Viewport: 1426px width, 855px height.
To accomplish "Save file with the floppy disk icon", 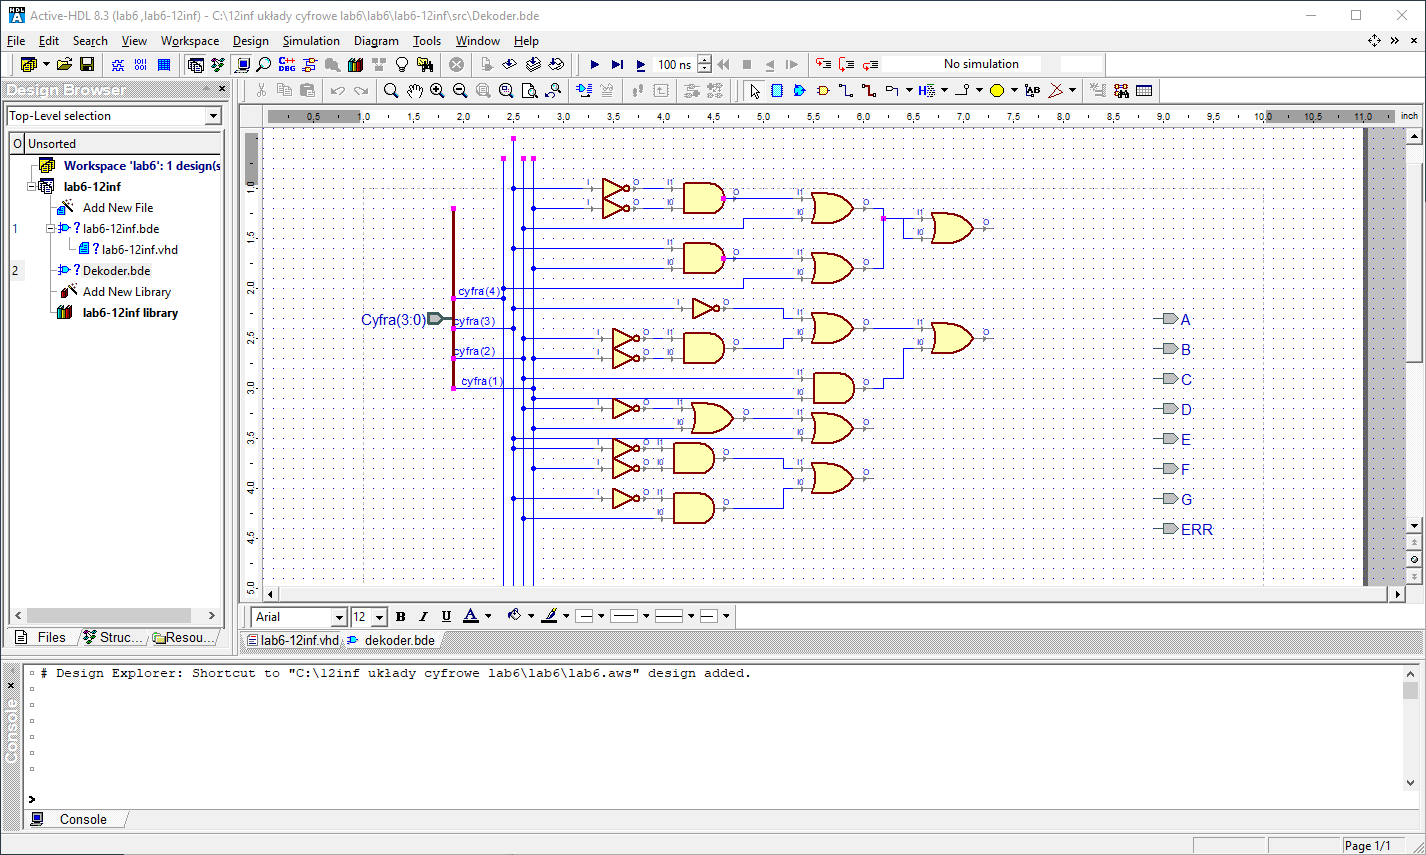I will [x=87, y=64].
